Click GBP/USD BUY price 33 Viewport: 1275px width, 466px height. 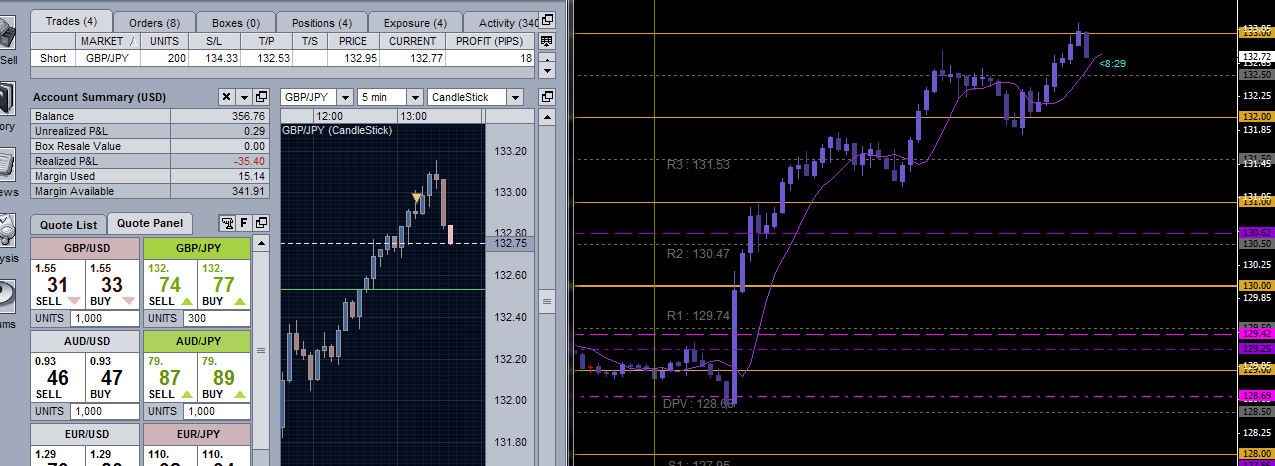[112, 284]
